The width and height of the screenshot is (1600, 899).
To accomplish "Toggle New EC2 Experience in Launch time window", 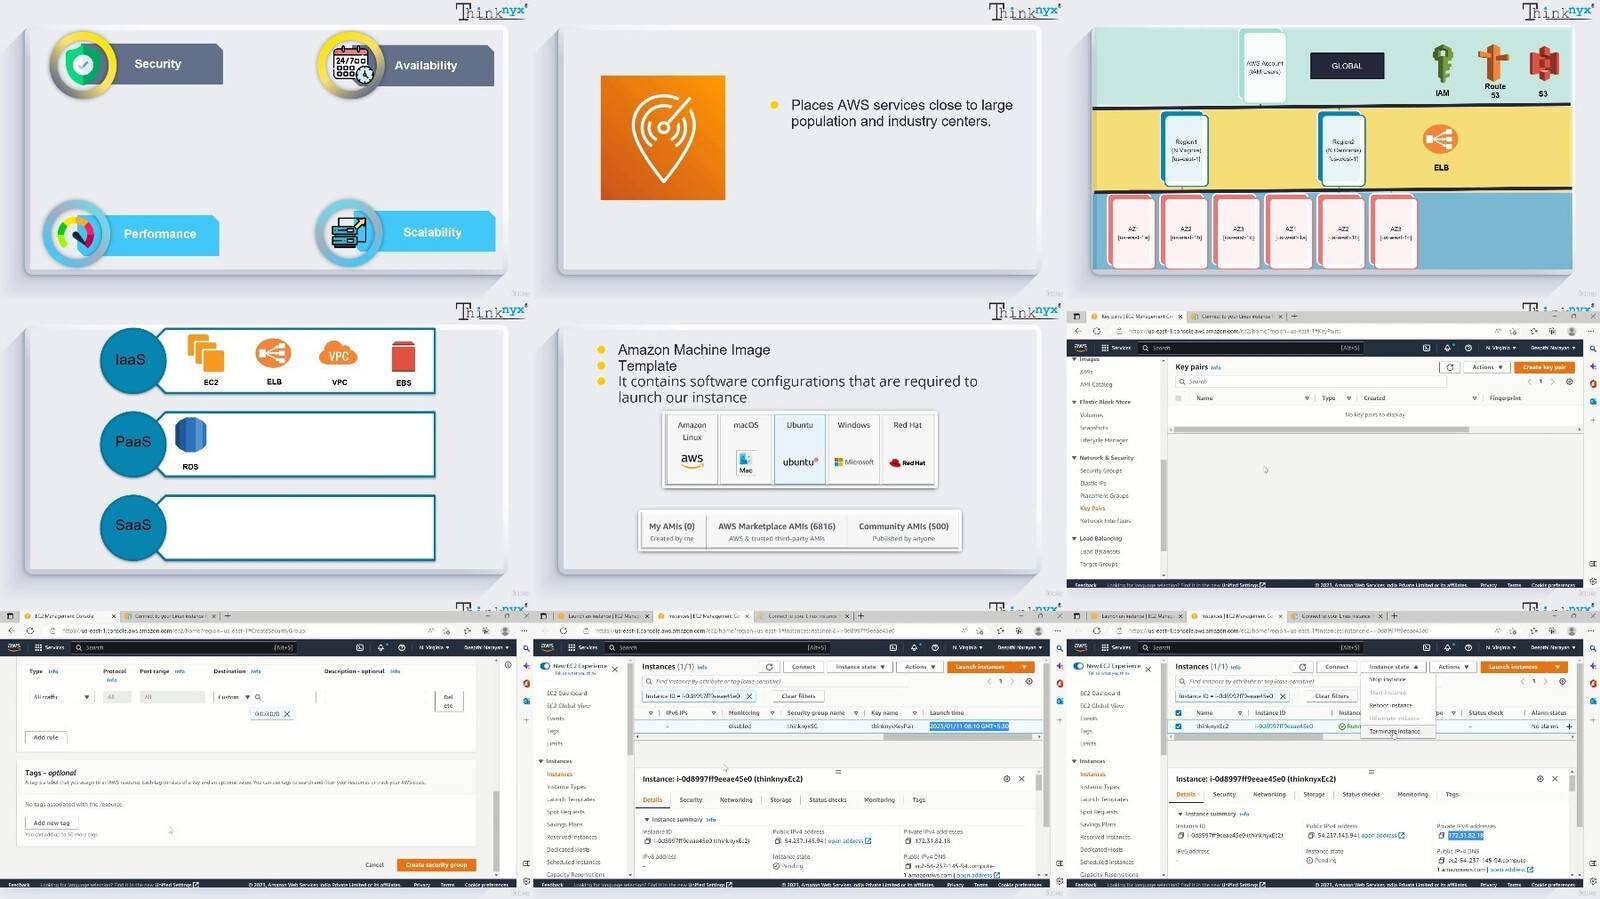I will click(546, 666).
